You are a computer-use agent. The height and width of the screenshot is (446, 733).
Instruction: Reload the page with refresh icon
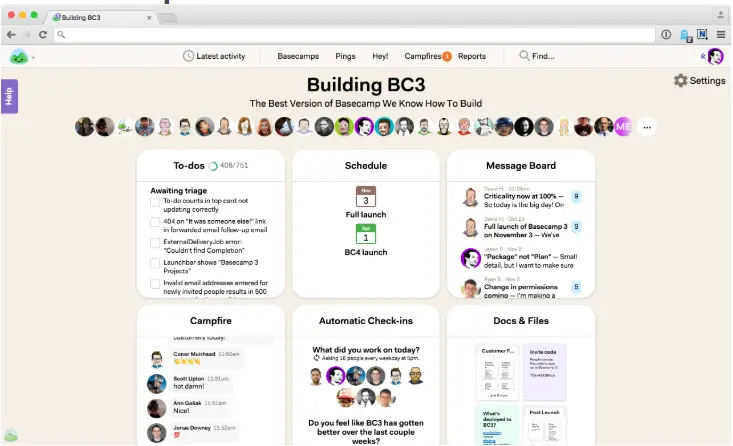pos(43,35)
